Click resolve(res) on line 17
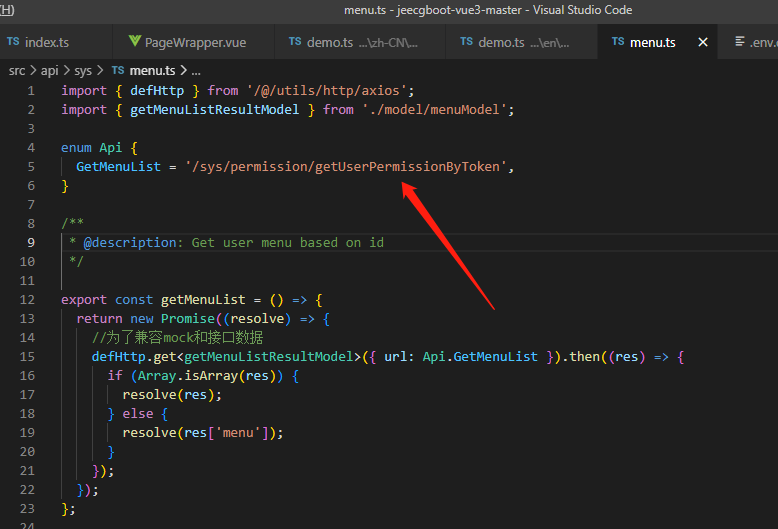The image size is (778, 529). point(168,395)
